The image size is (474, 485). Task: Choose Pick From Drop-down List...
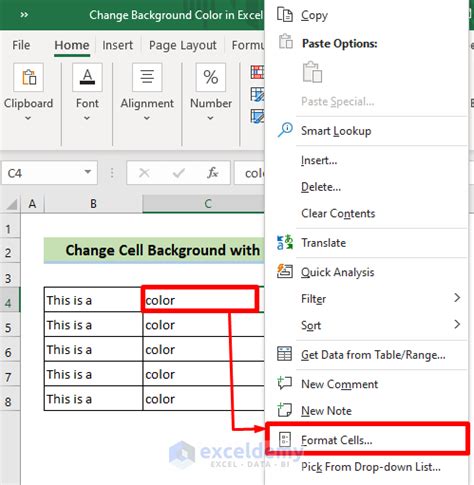[x=367, y=467]
